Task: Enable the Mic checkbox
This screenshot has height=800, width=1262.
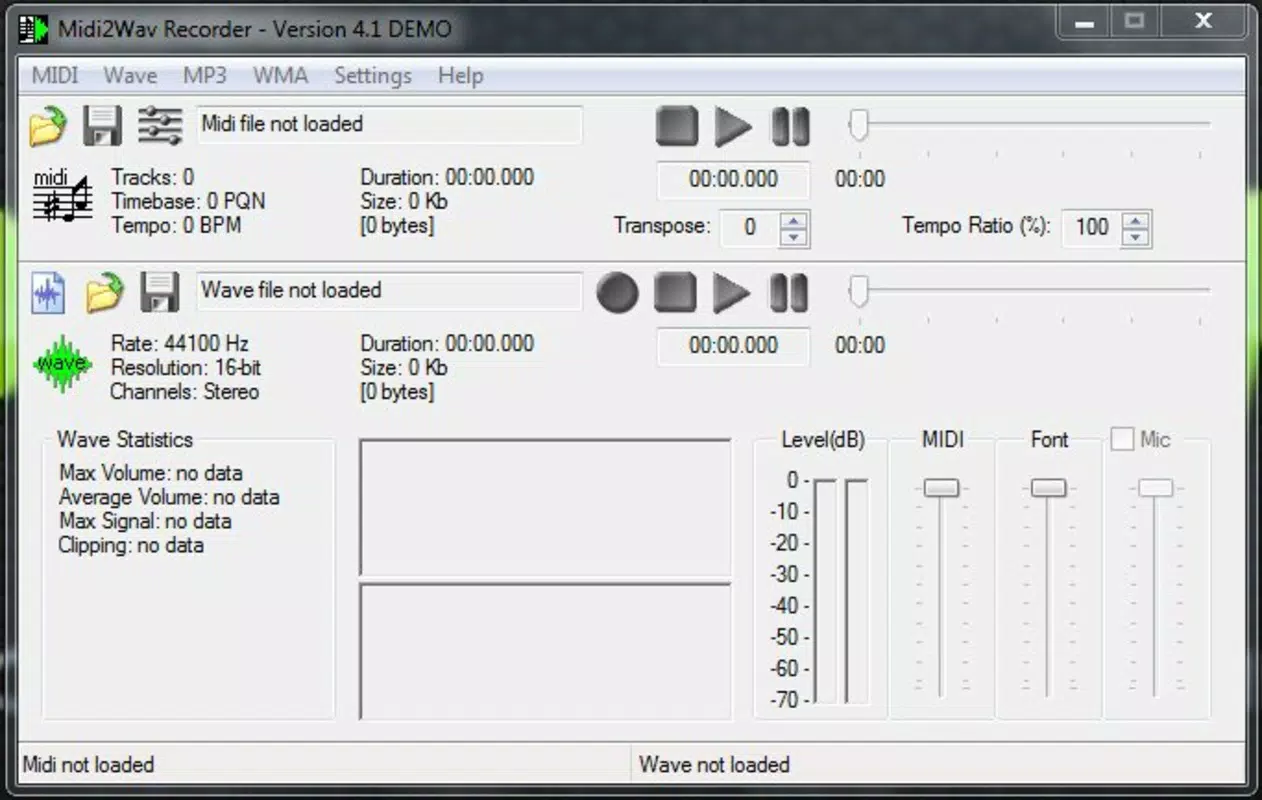Action: [1123, 439]
